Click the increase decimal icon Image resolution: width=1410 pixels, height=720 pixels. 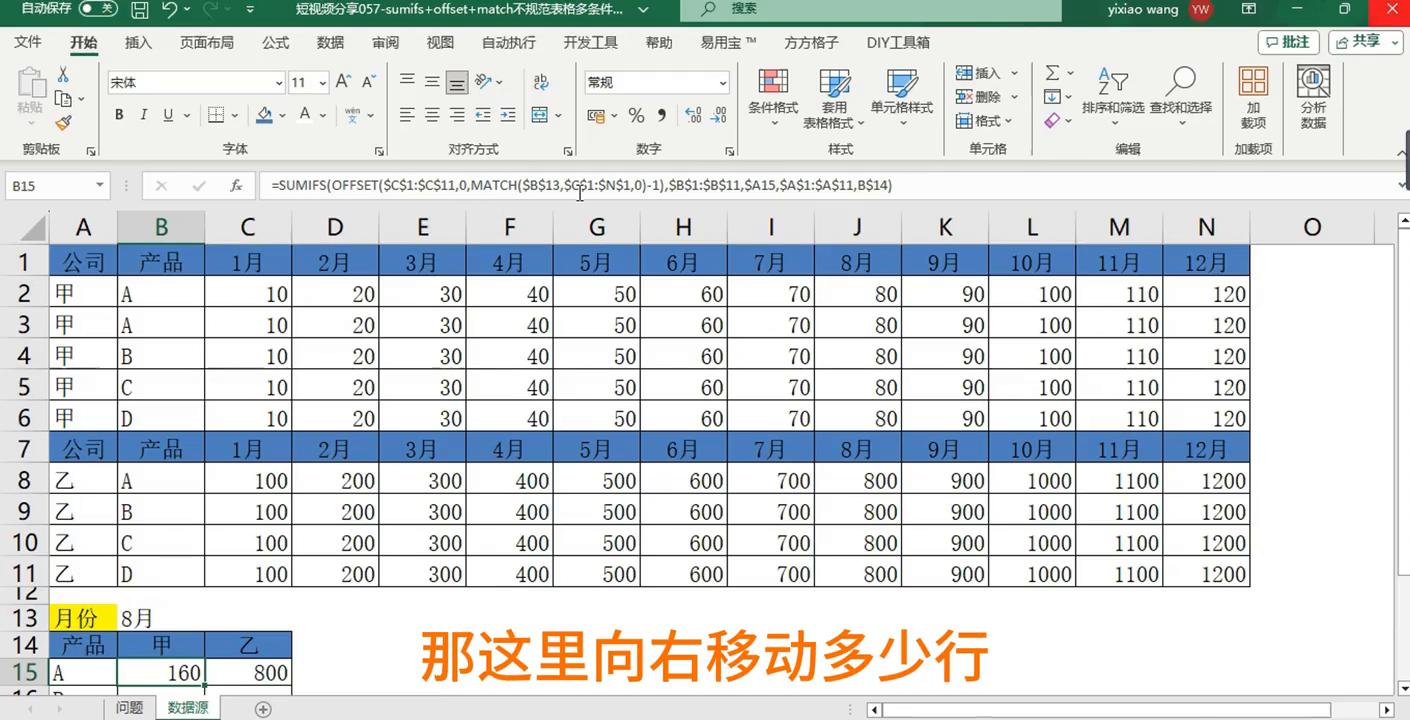tap(691, 116)
